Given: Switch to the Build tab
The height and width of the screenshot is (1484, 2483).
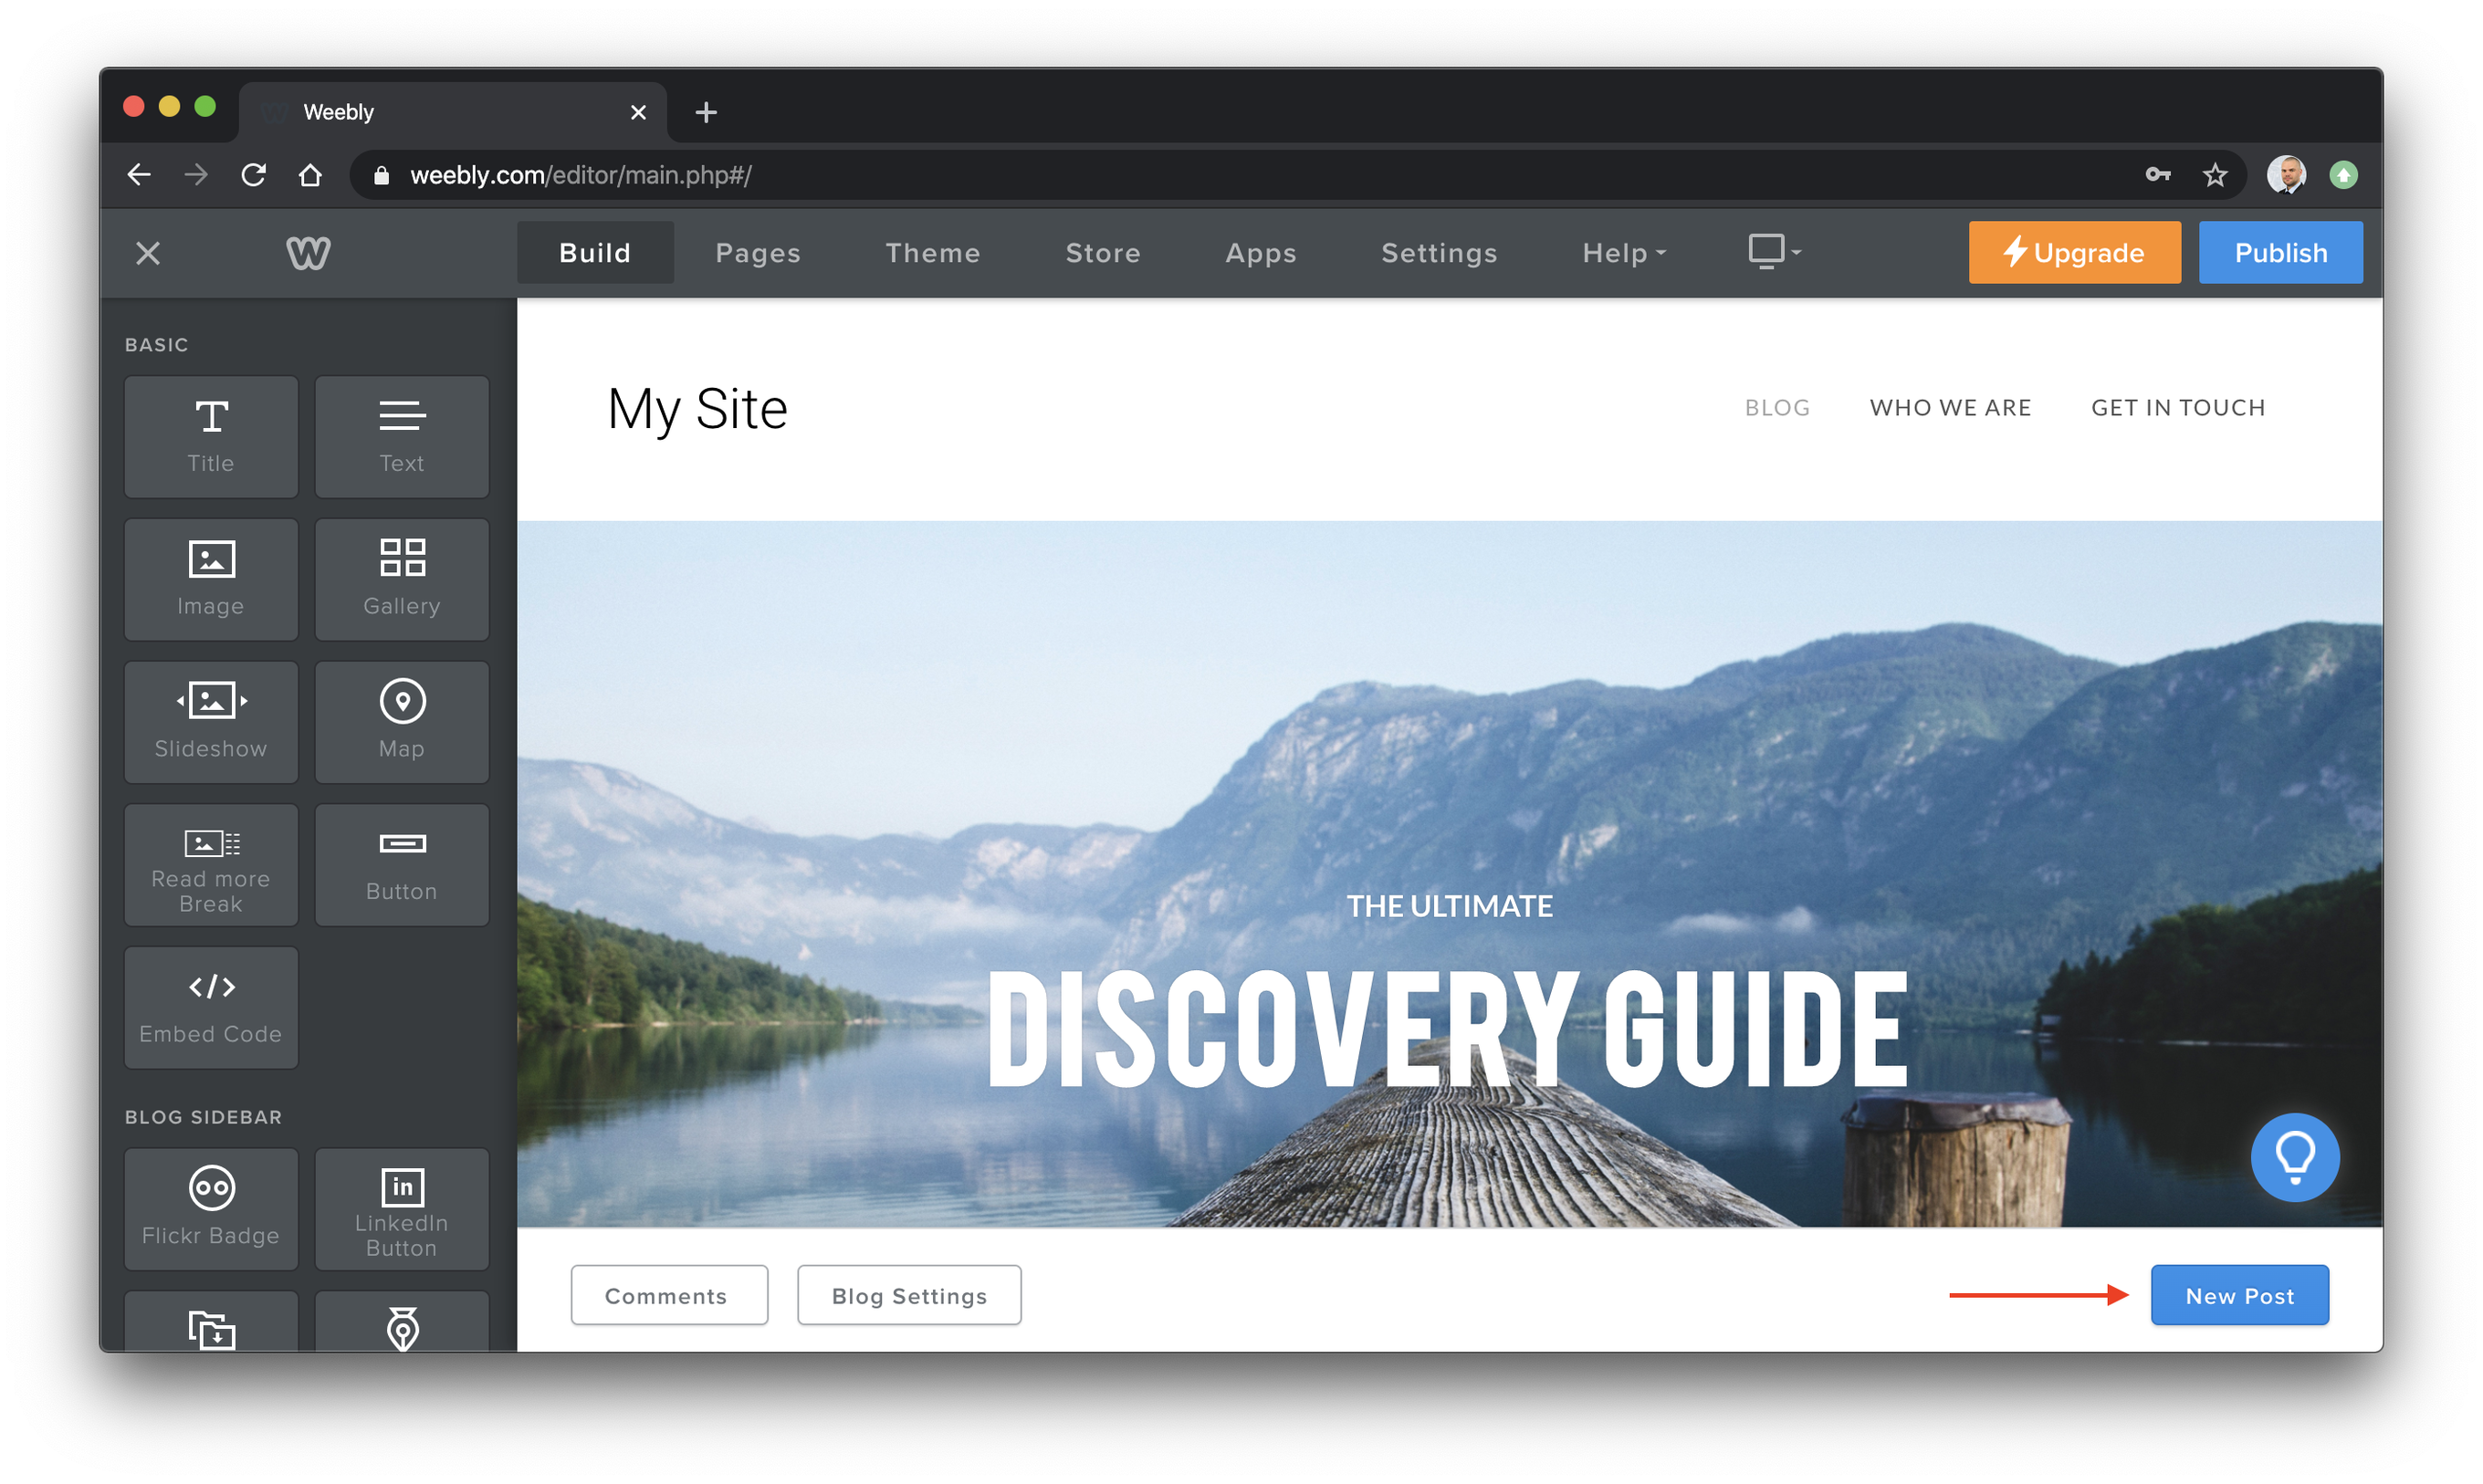Looking at the screenshot, I should (595, 253).
